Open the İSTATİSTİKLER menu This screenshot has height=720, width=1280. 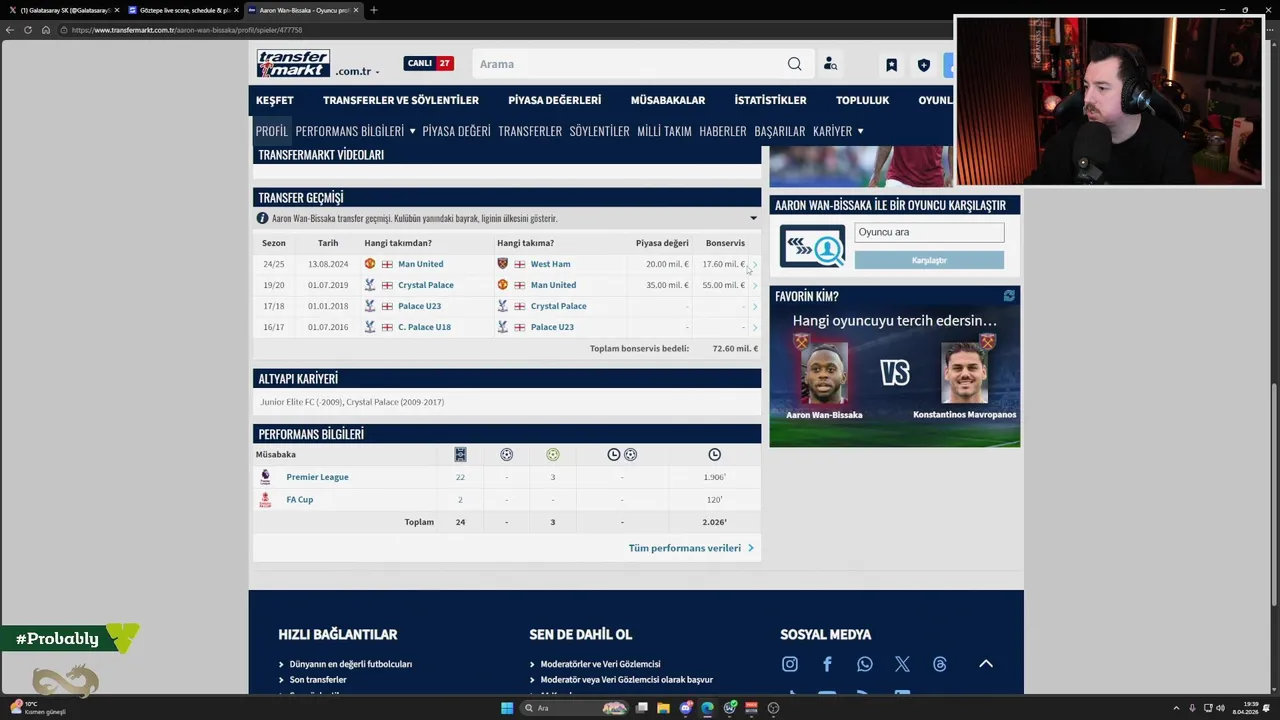(x=770, y=100)
